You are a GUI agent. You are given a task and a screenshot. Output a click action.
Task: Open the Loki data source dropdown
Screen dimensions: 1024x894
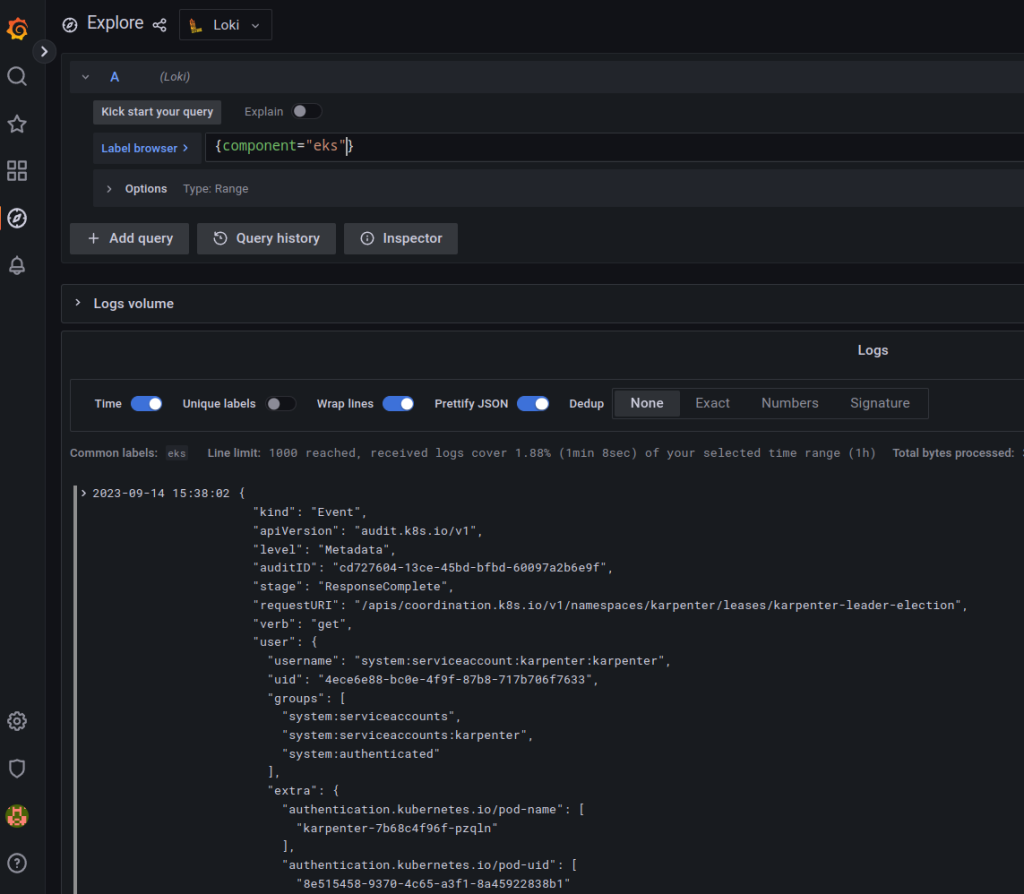click(225, 24)
